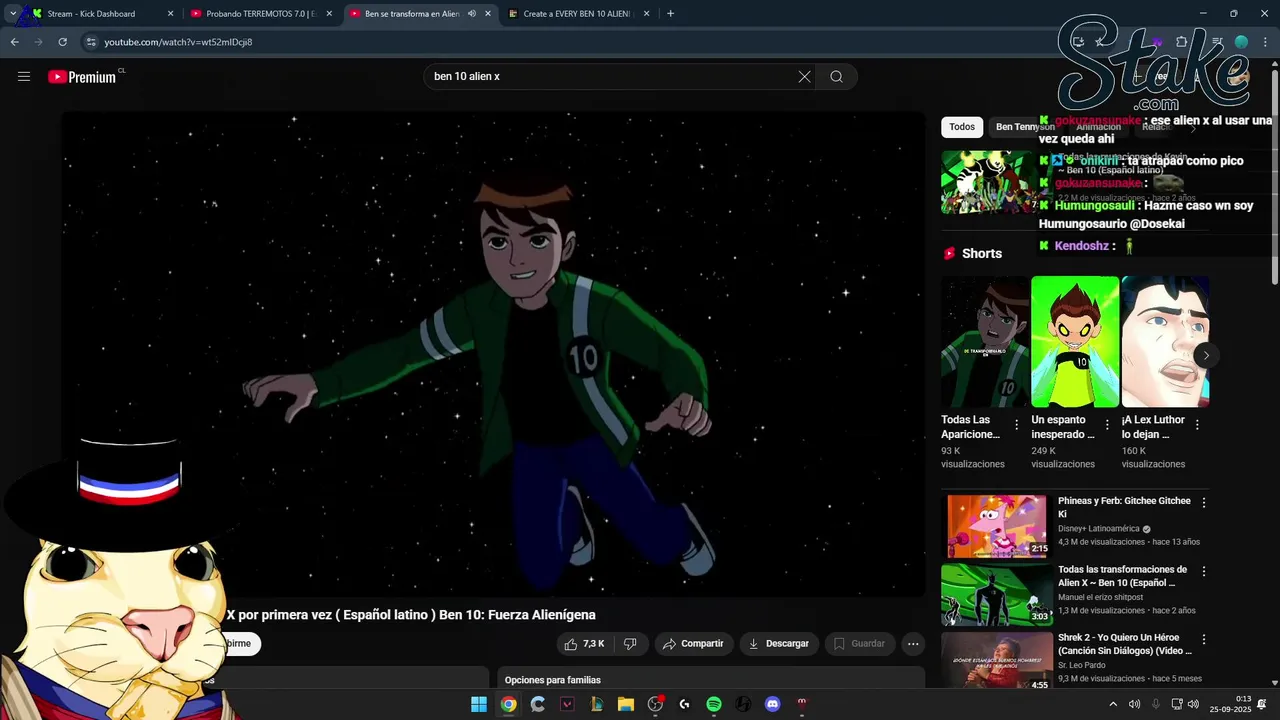1280x720 pixels.
Task: Open options menu for Todas Las Apariciones short
Action: (x=1017, y=425)
